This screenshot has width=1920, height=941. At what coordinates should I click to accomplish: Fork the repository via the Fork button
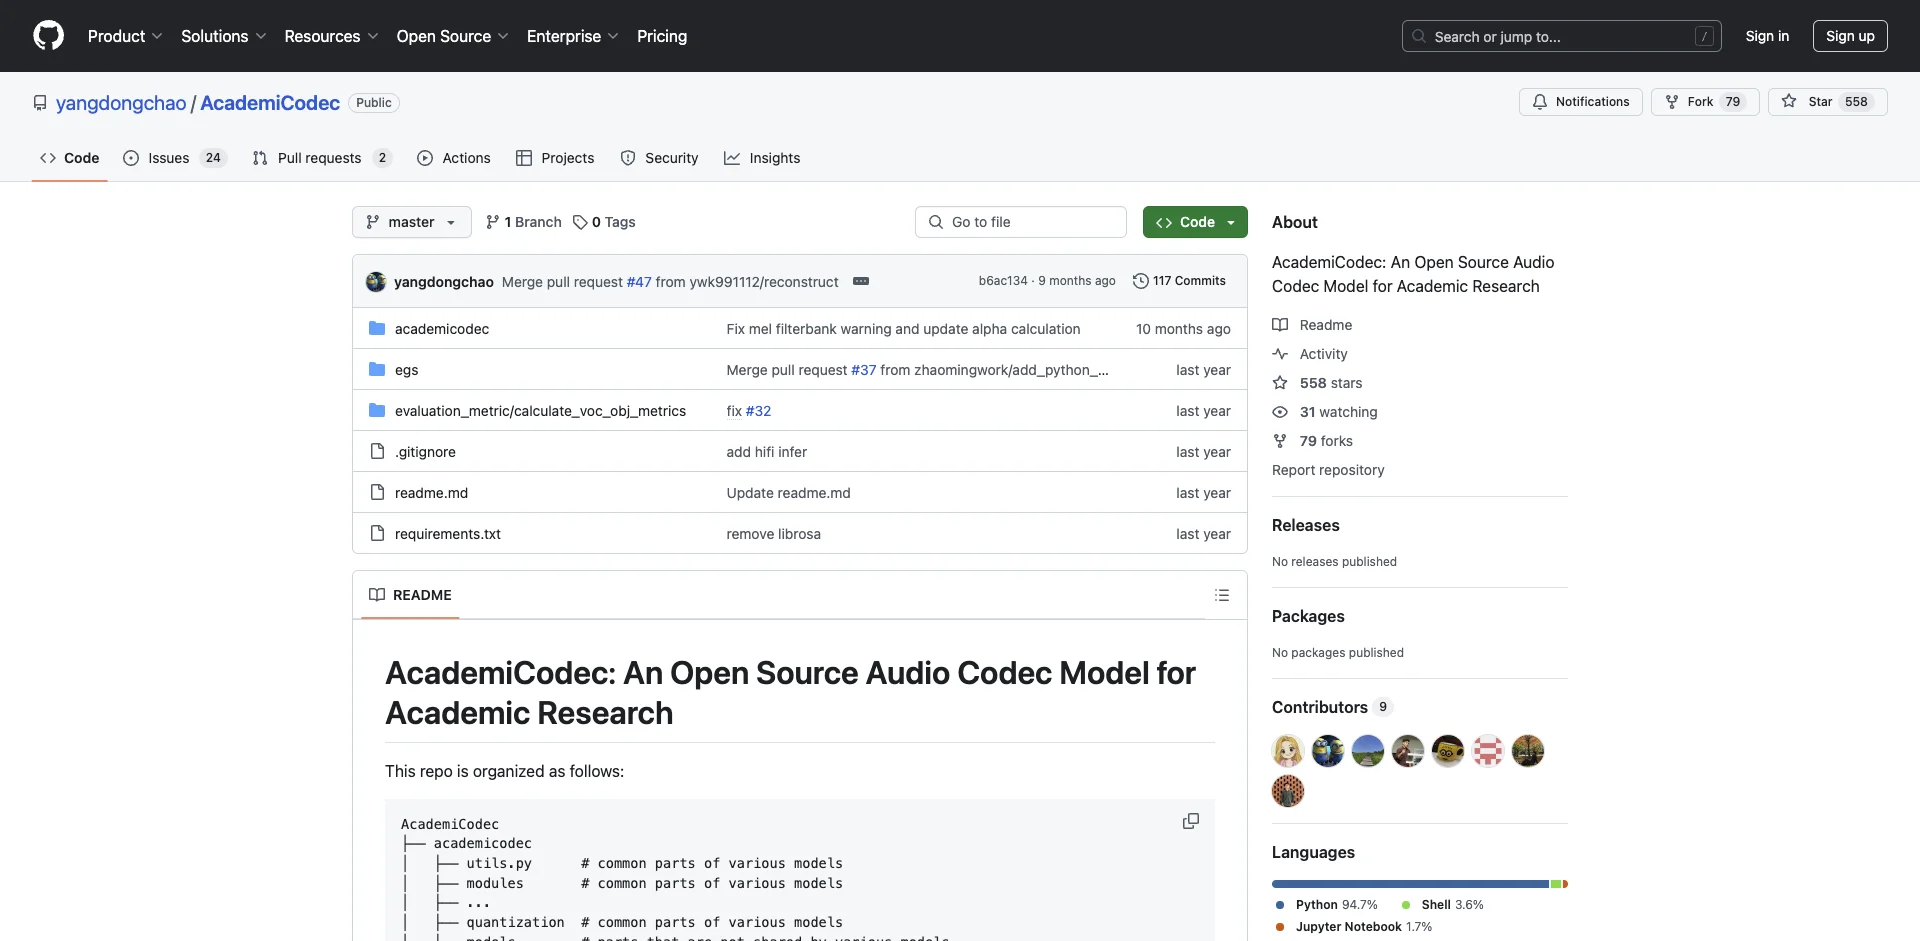click(1704, 102)
